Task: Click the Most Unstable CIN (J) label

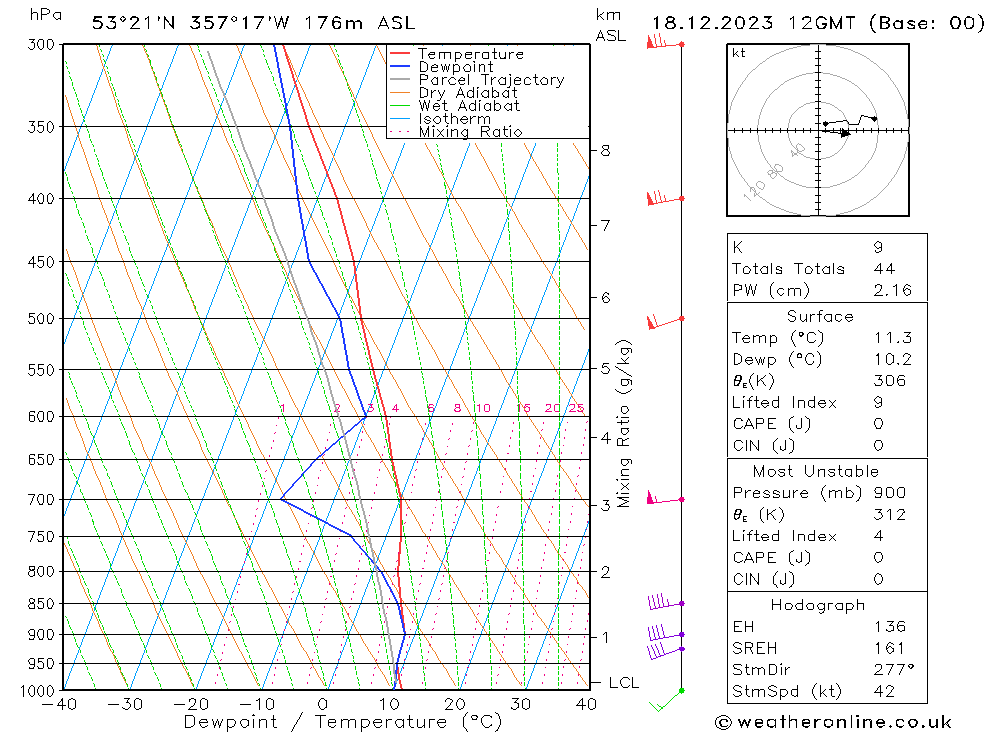Action: [x=763, y=580]
